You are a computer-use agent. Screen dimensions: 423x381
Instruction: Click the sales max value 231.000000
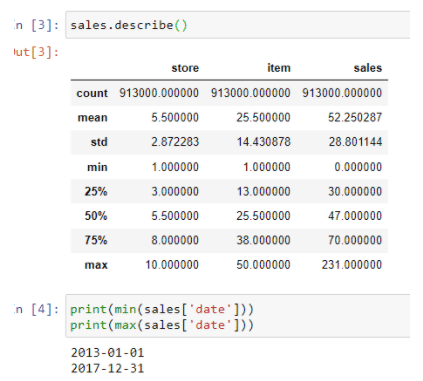point(352,265)
